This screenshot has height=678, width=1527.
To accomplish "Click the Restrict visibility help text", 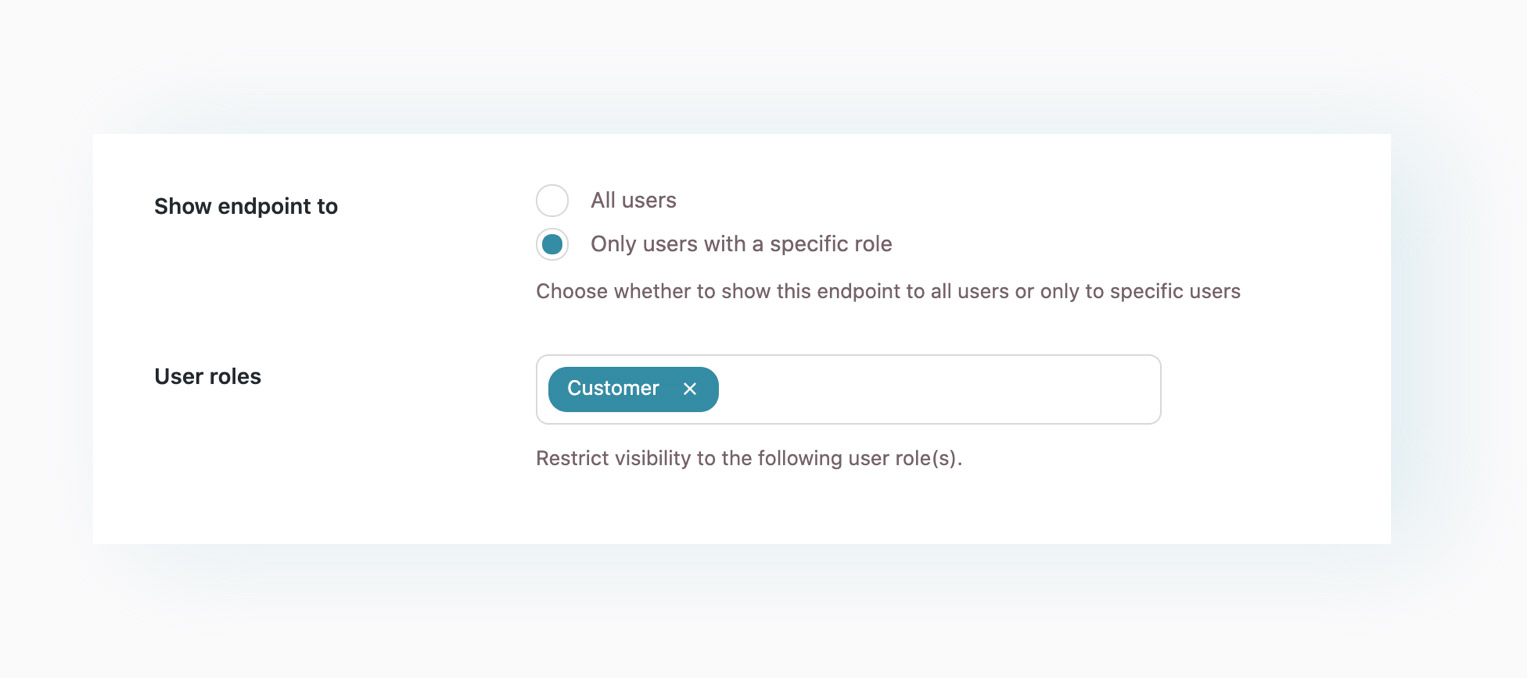I will [x=749, y=459].
